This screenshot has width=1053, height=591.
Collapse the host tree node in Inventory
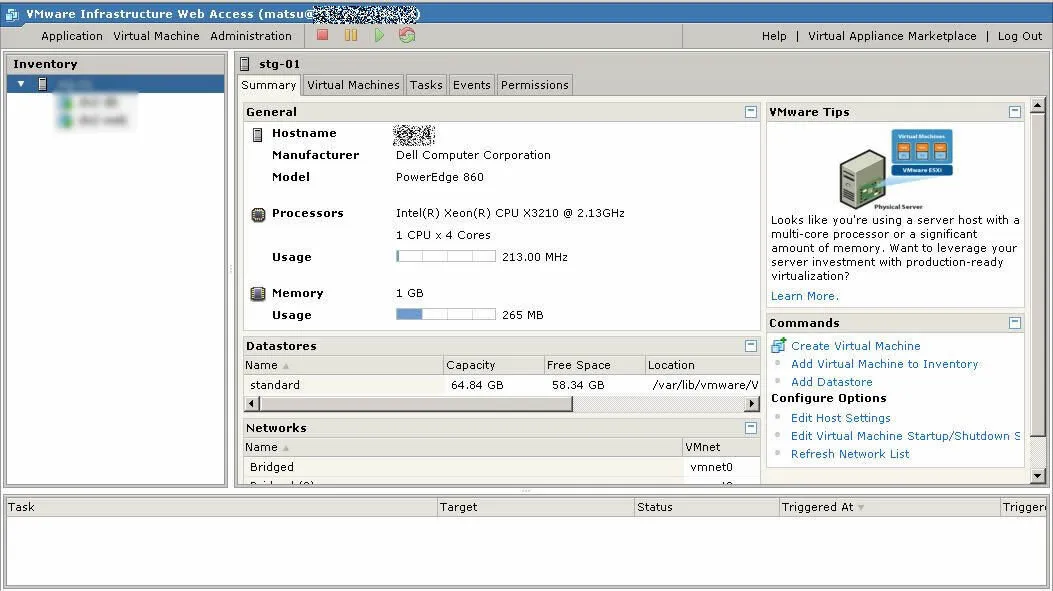pyautogui.click(x=21, y=84)
